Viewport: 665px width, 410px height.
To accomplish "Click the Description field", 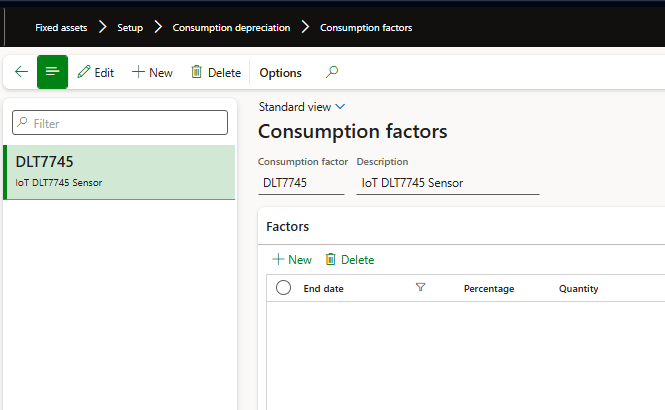I will pyautogui.click(x=447, y=183).
